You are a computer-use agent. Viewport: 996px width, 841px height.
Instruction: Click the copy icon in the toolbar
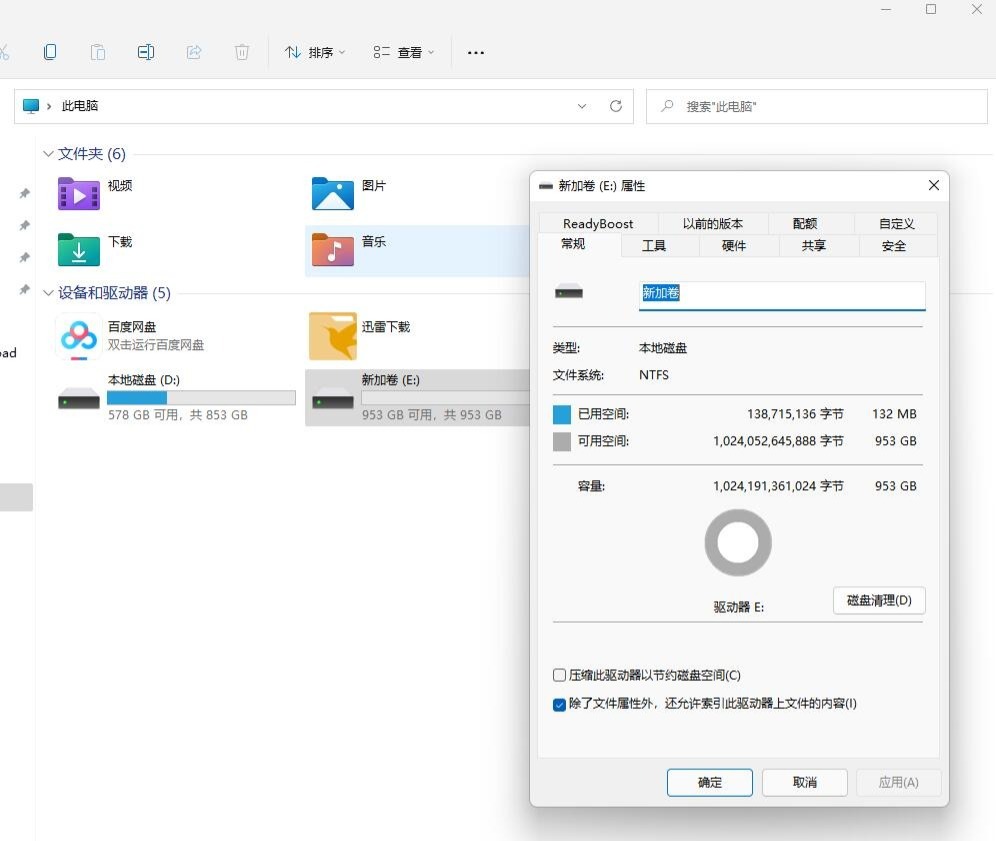click(x=50, y=52)
